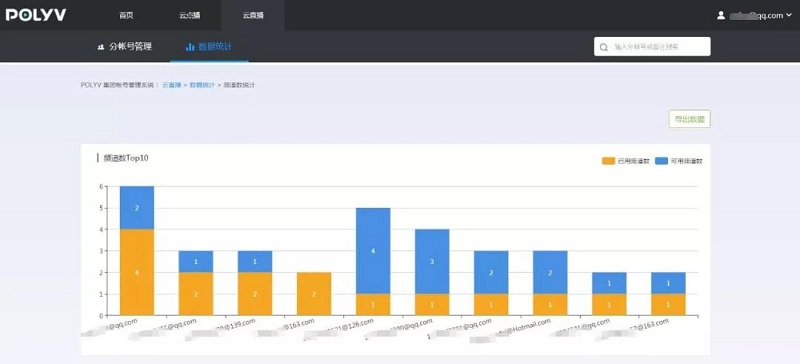This screenshot has width=800, height=364.
Task: Click the tallest orange bar labeled 4
Action: (x=137, y=272)
